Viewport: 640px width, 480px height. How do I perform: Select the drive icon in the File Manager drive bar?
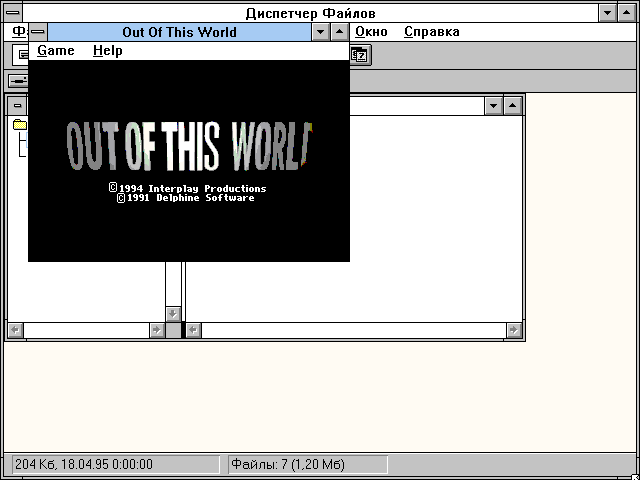coord(18,81)
